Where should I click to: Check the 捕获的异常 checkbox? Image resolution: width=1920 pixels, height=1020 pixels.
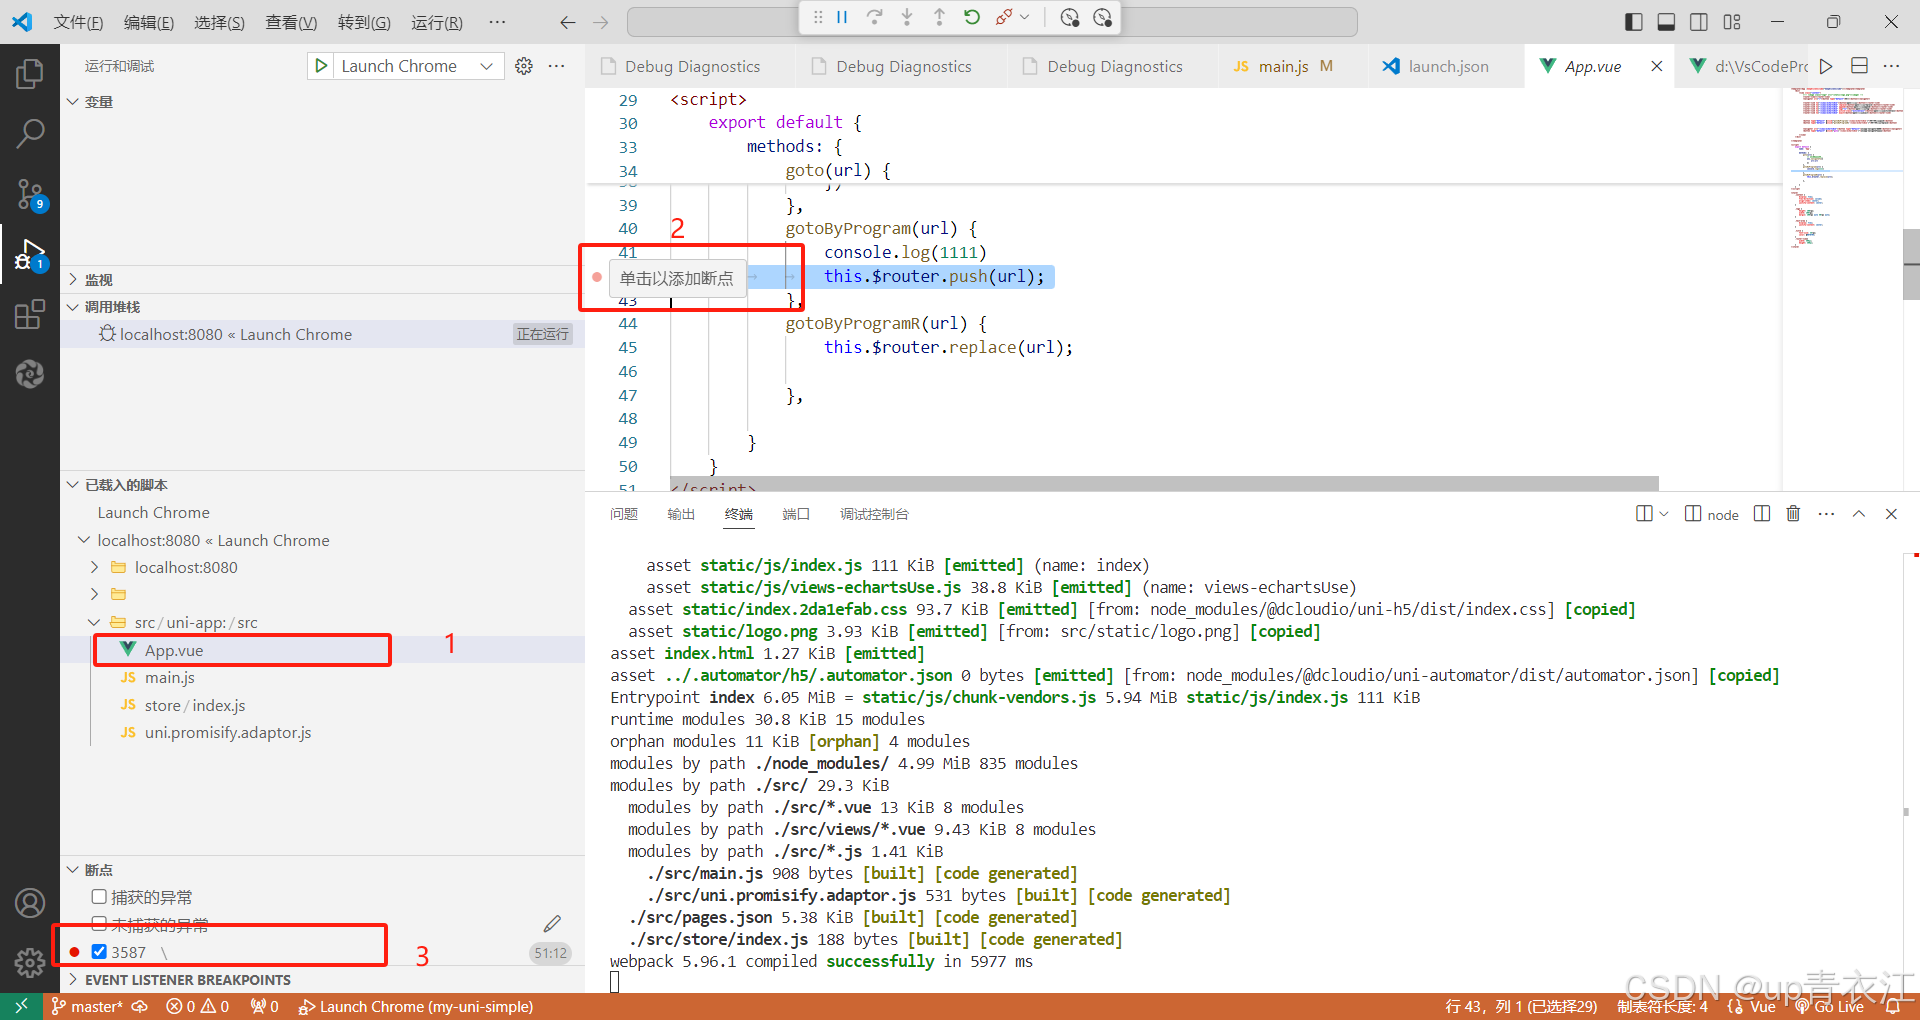point(99,896)
